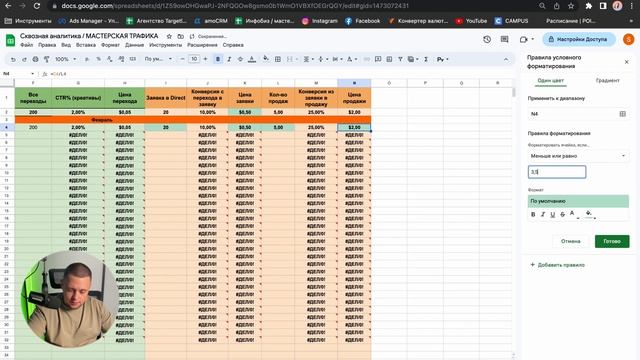The image size is (640, 360).
Task: Reload page in browser toolbar
Action: (37, 6)
